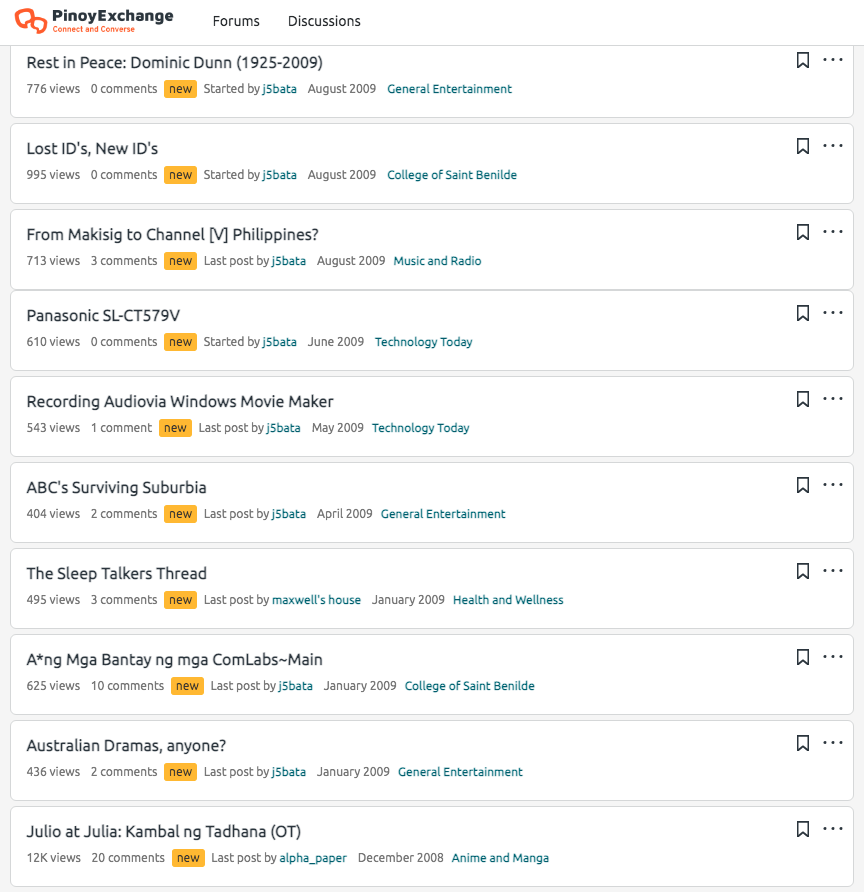Click "December 2008" date text
The width and height of the screenshot is (864, 892).
[400, 858]
